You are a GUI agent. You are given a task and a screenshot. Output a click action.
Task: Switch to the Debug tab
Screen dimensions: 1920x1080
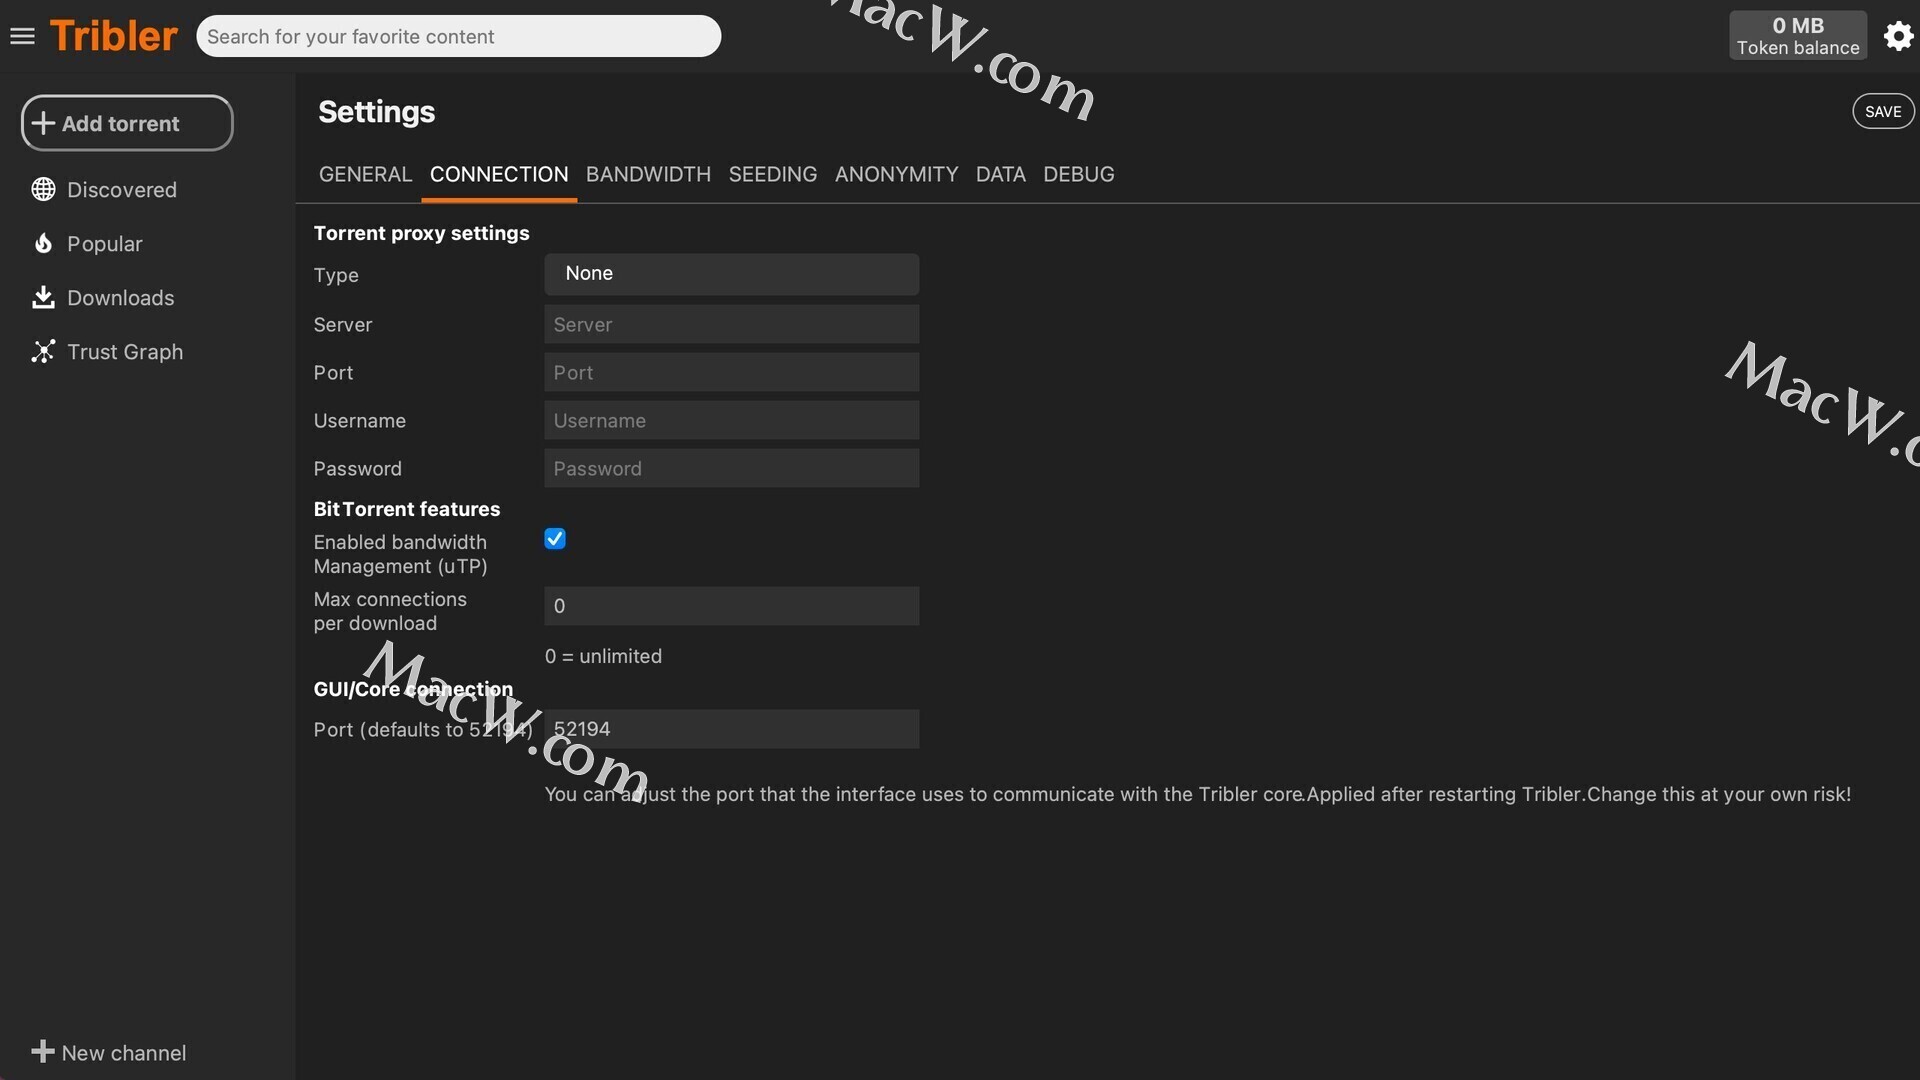pyautogui.click(x=1078, y=174)
